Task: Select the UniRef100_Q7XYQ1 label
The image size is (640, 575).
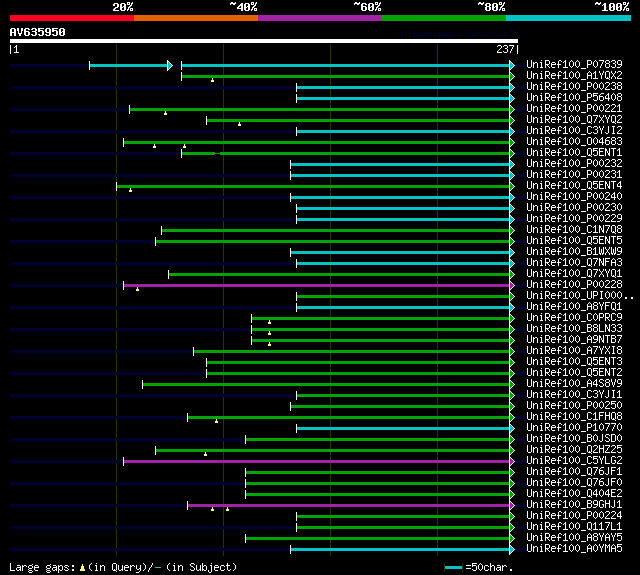Action: pos(574,274)
